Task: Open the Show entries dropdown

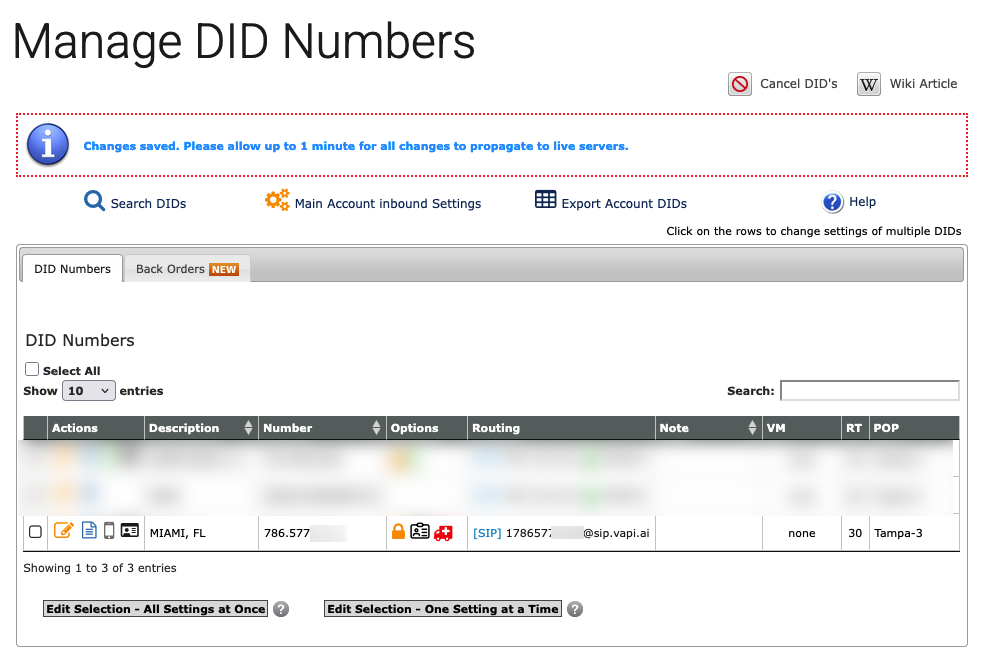Action: (88, 391)
